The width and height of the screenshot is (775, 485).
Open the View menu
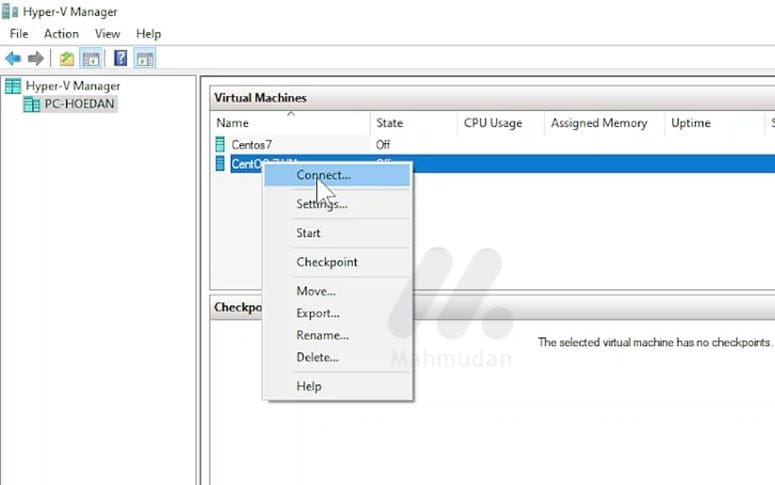pos(107,34)
